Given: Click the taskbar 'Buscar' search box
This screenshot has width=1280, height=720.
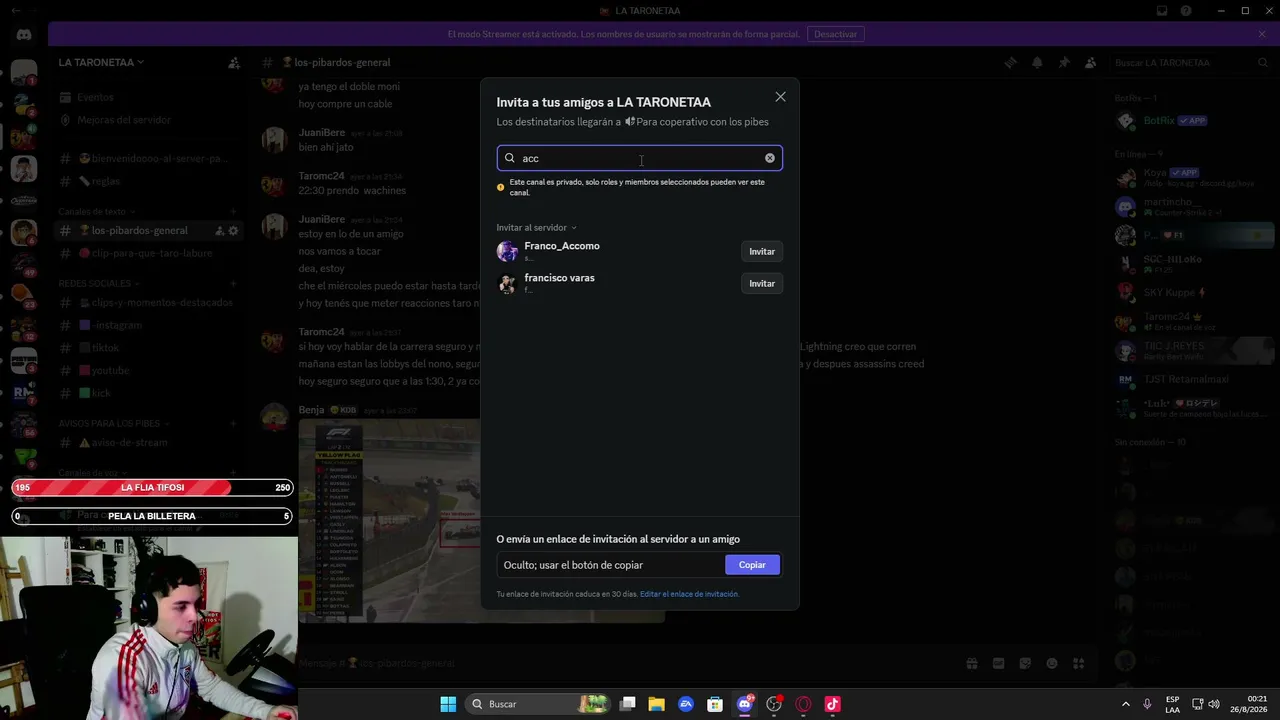Looking at the screenshot, I should tap(537, 704).
